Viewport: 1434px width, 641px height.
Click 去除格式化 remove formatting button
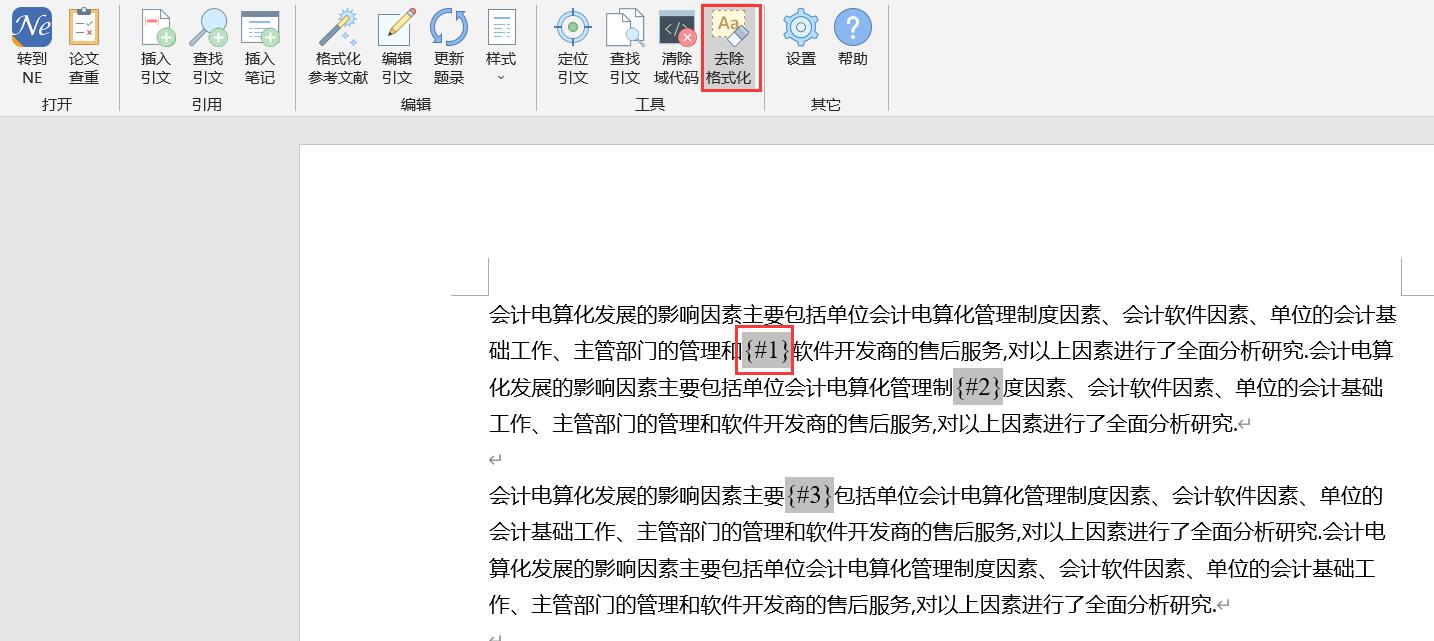[x=731, y=48]
